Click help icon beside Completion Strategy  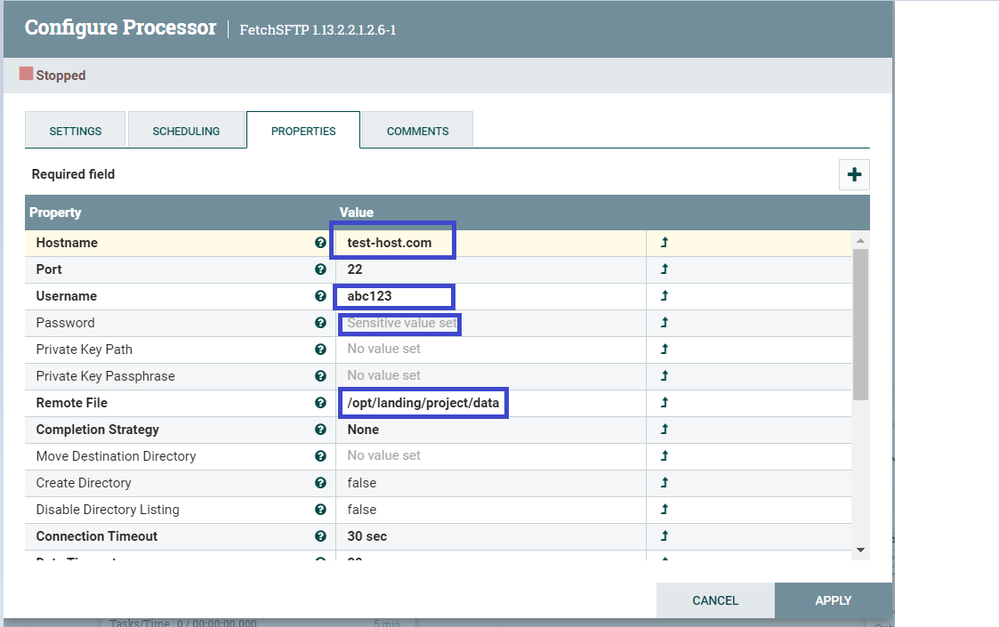click(320, 430)
